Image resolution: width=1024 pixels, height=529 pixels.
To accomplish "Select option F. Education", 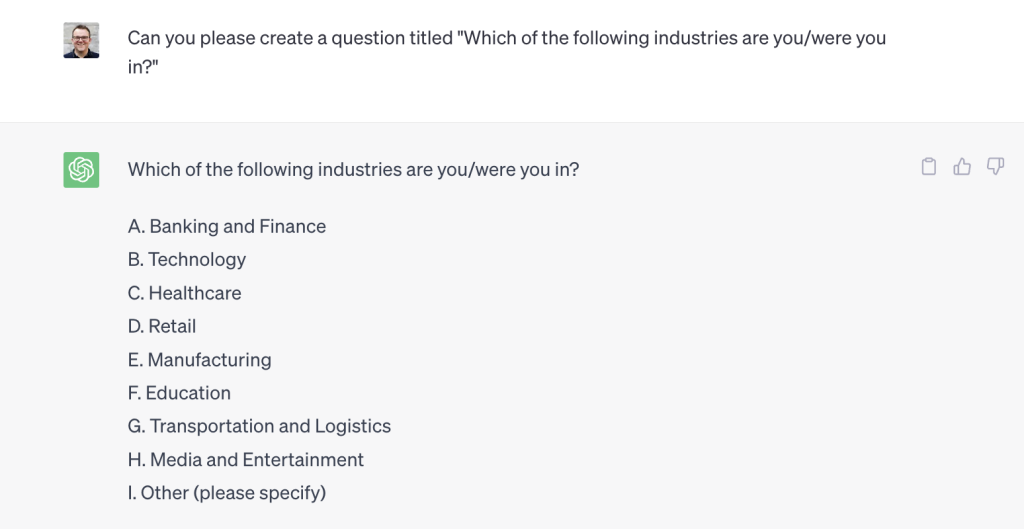I will click(x=179, y=393).
